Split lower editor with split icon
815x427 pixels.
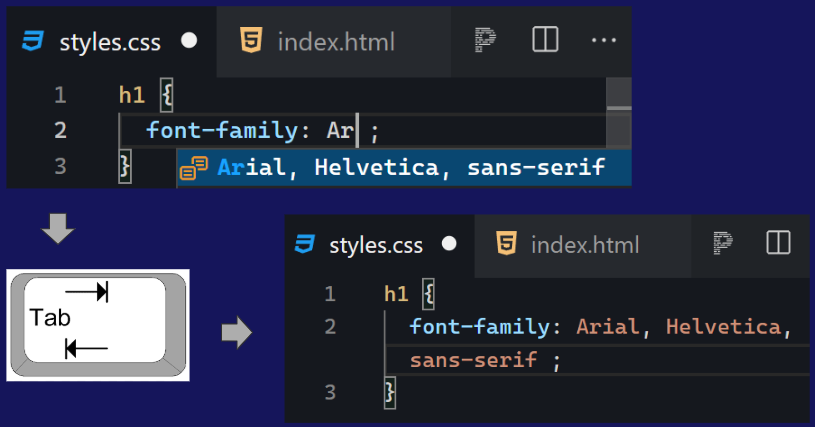point(778,243)
